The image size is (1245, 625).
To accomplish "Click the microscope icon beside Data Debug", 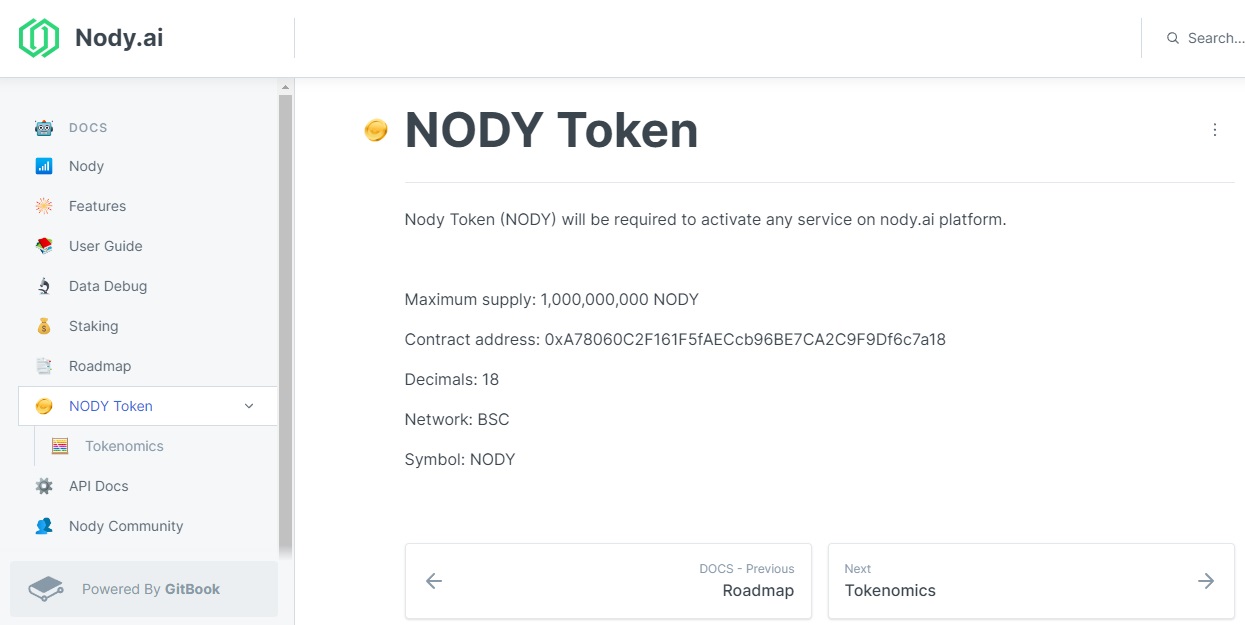I will [x=44, y=286].
